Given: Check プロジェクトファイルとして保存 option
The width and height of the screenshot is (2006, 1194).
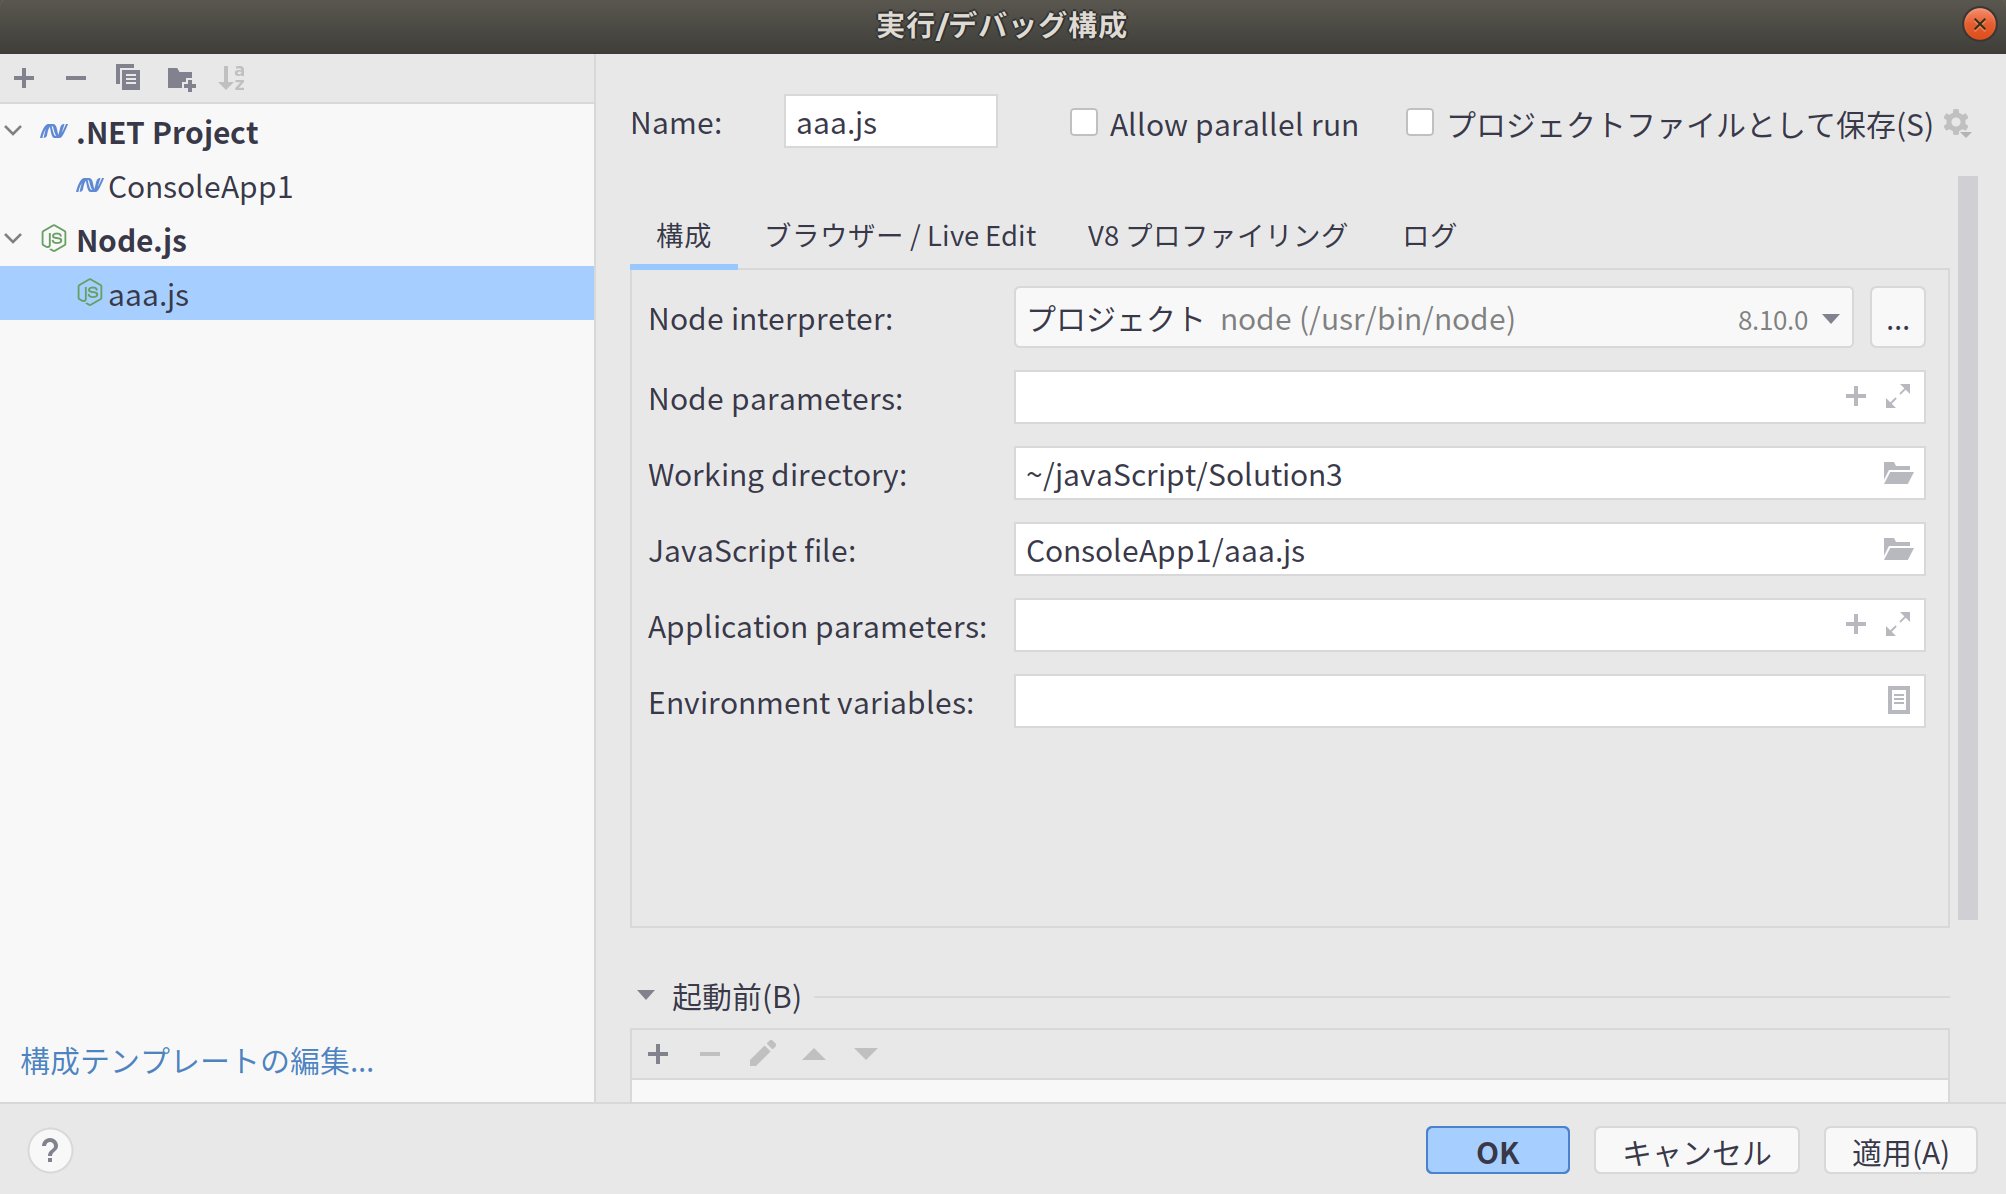Looking at the screenshot, I should pyautogui.click(x=1420, y=121).
